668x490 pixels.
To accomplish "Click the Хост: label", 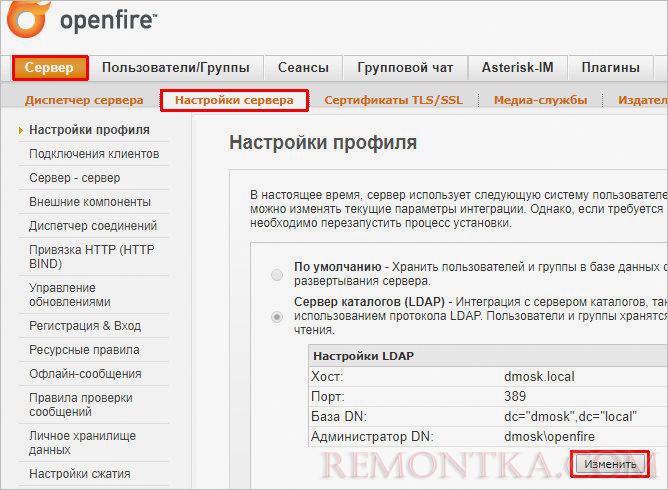I will click(327, 377).
